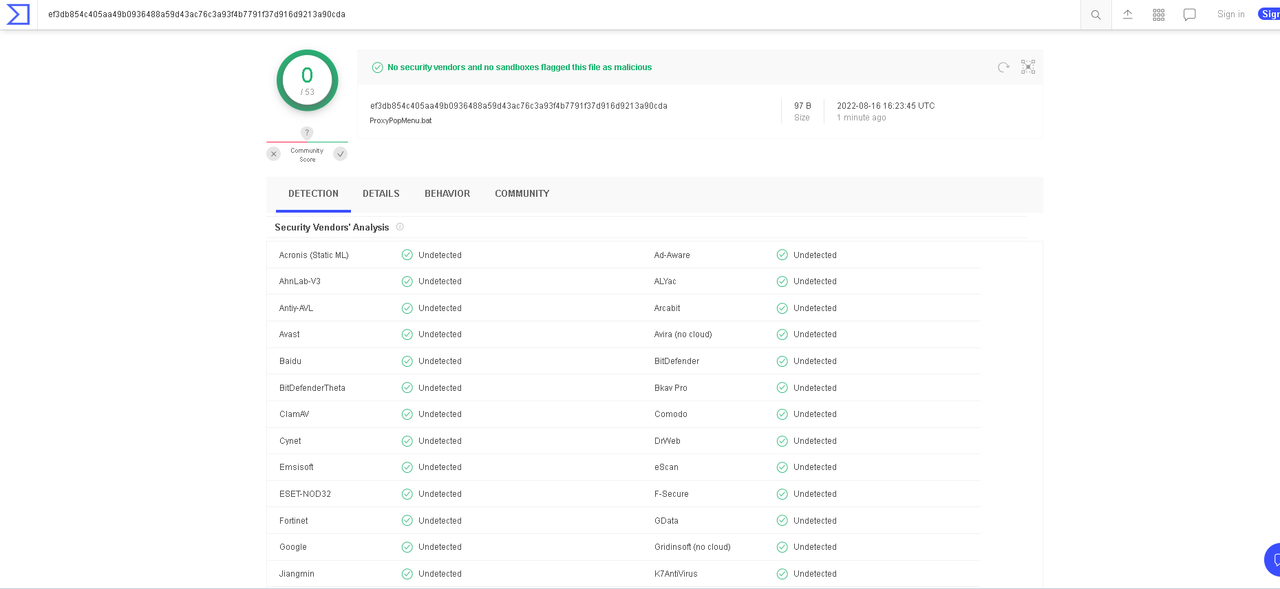Click the Sign in link
The image size is (1280, 589).
(1231, 14)
